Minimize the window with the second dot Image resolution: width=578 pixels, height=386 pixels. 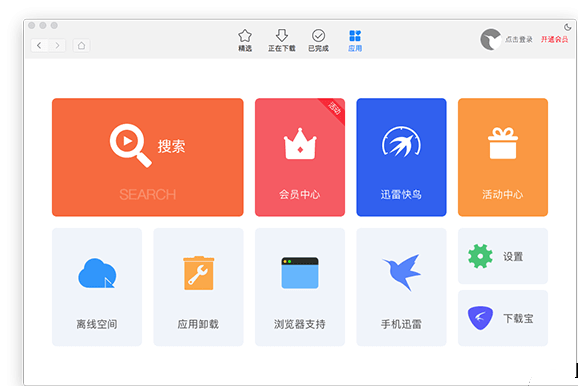tap(43, 25)
